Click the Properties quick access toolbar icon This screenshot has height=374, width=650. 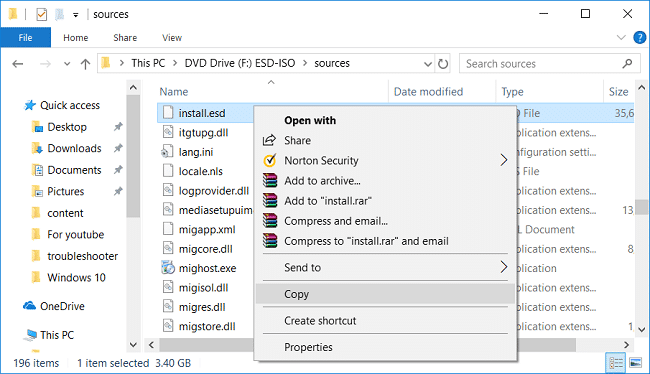(41, 15)
